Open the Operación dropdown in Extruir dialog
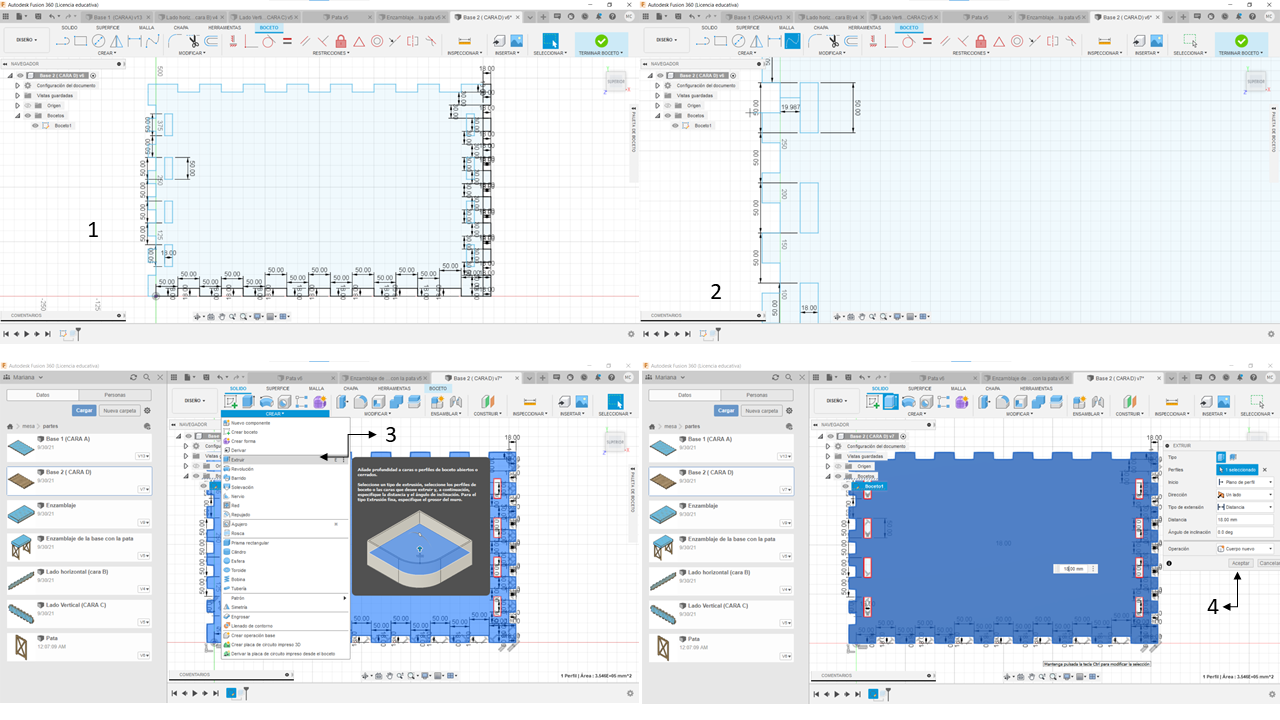 [x=1246, y=548]
